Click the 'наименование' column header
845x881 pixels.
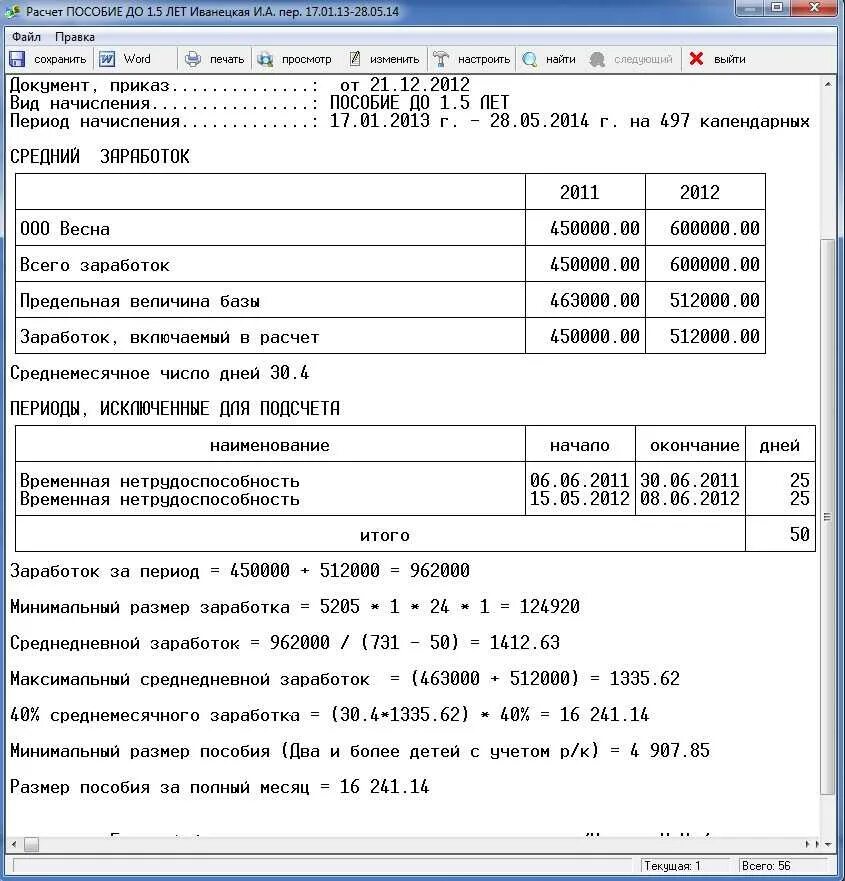tap(270, 446)
